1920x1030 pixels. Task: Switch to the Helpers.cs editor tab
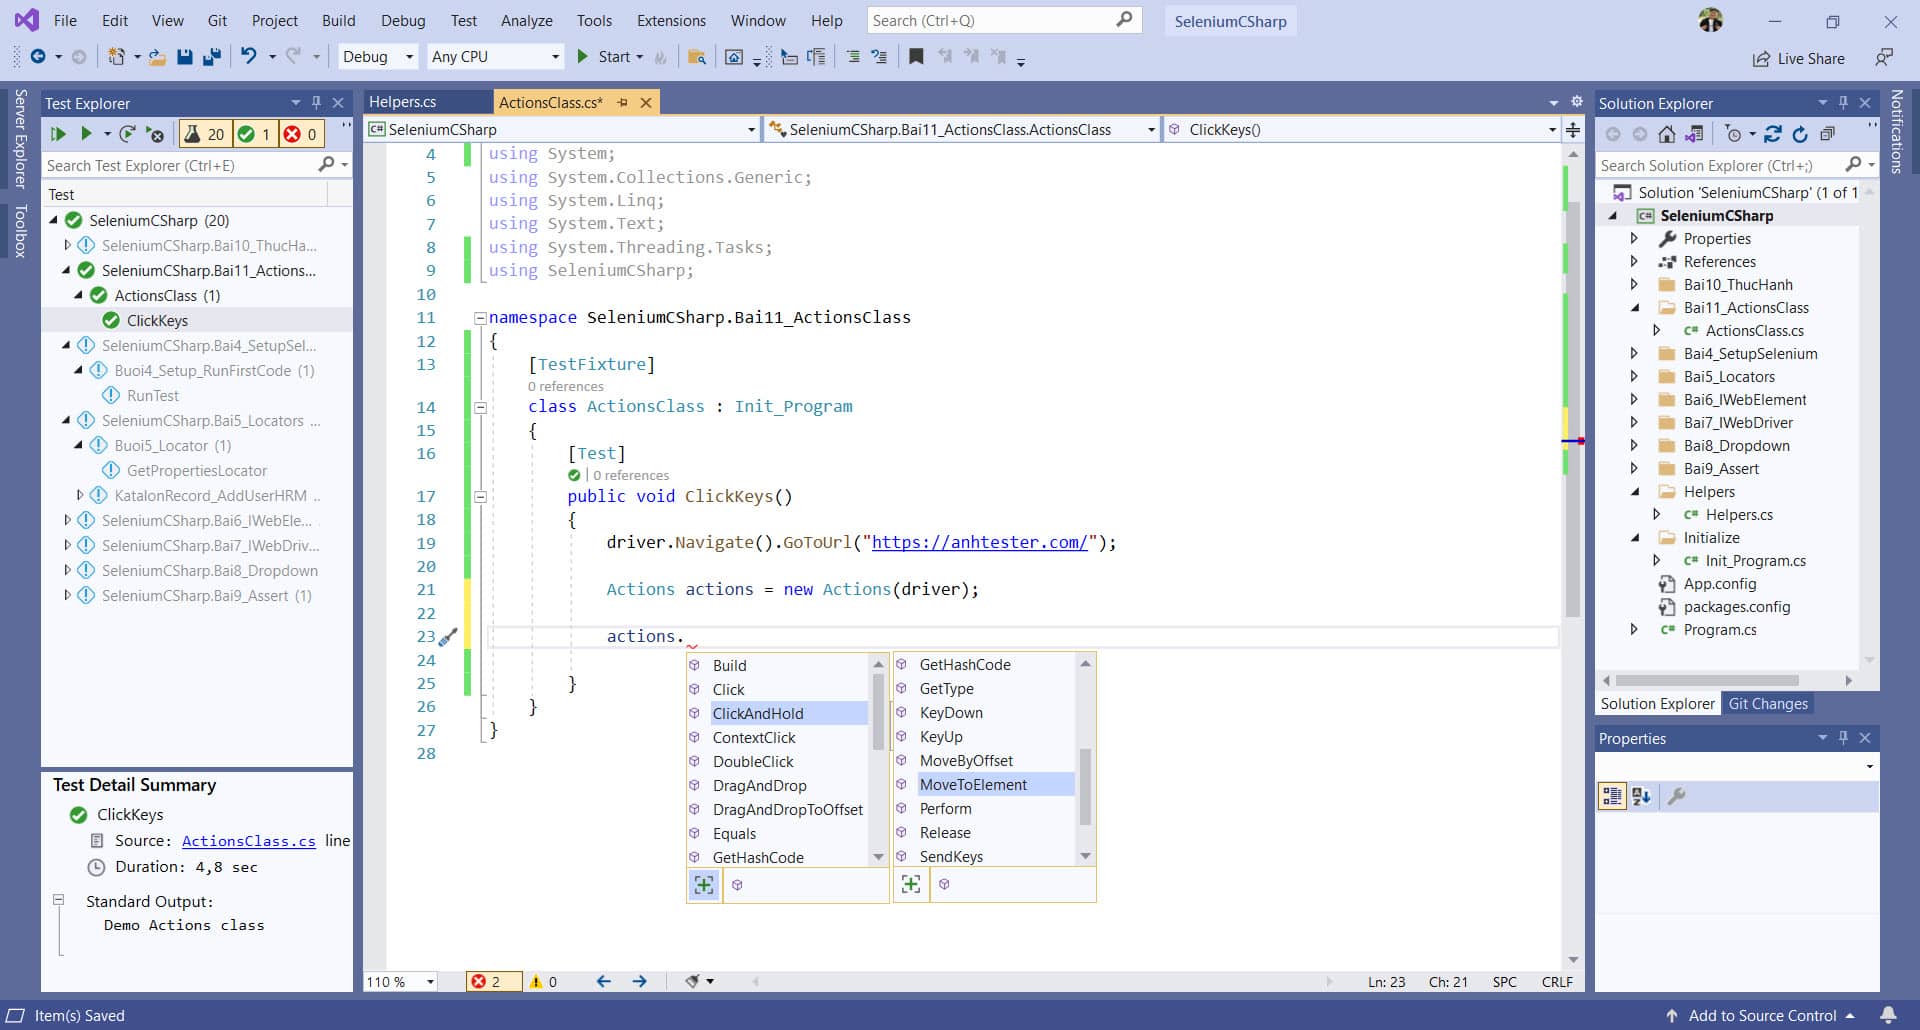(402, 102)
